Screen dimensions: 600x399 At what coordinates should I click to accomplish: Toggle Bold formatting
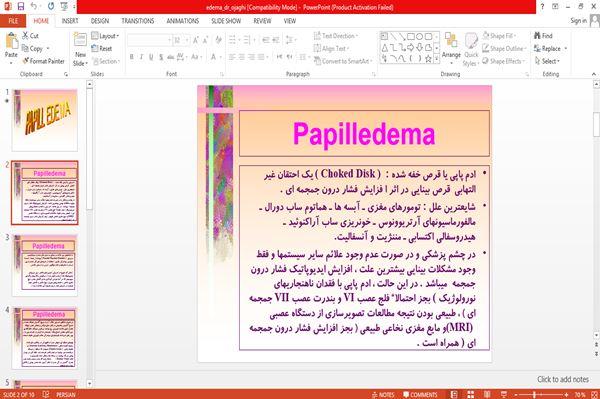click(132, 57)
